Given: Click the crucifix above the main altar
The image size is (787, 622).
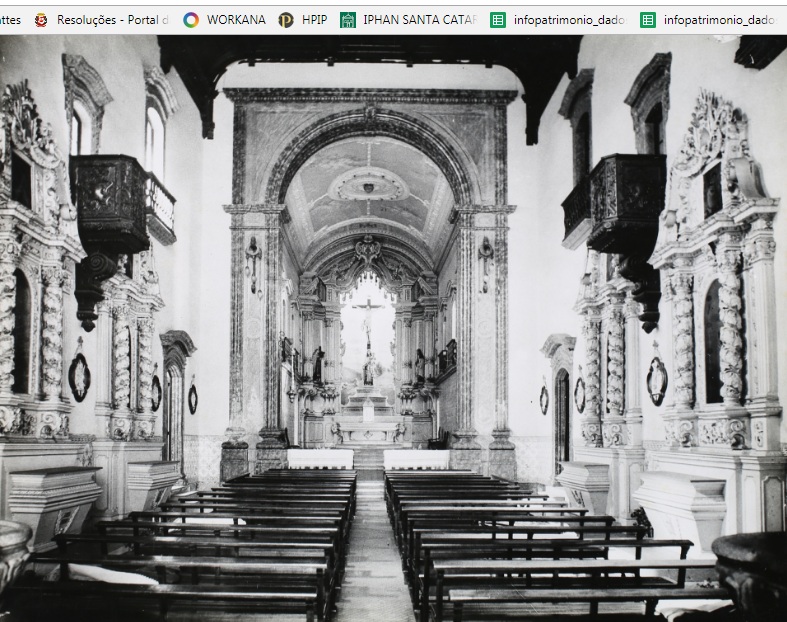Looking at the screenshot, I should (x=368, y=318).
